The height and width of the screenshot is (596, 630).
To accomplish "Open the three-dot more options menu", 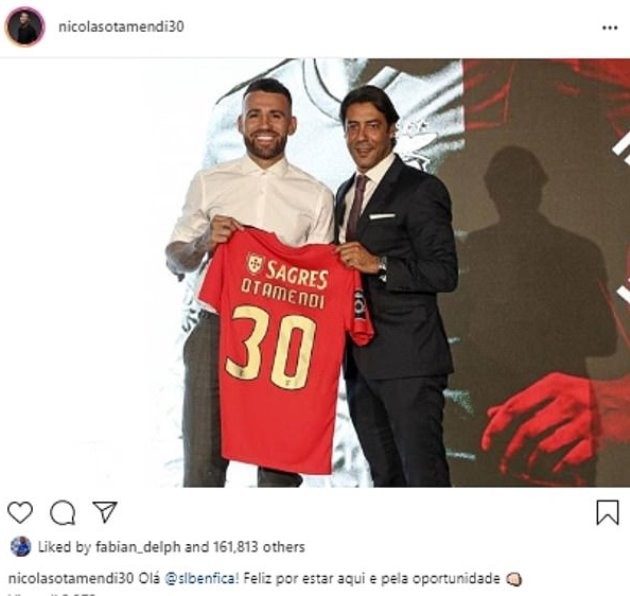I will [610, 28].
